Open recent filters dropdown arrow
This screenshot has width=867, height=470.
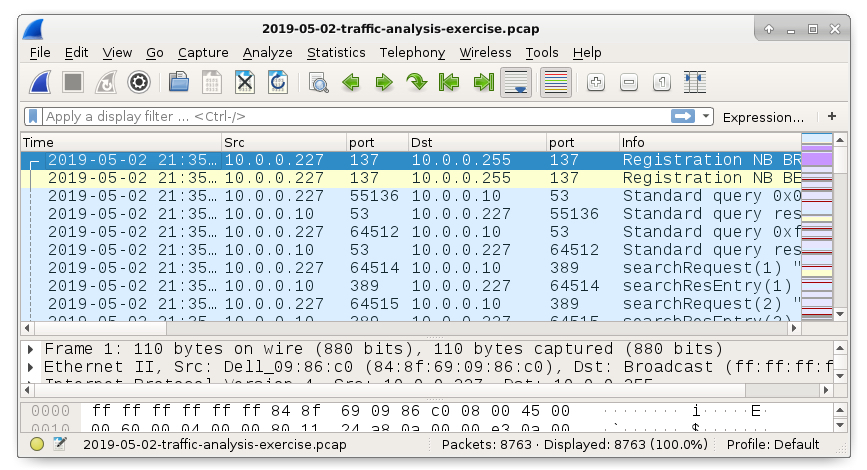pyautogui.click(x=706, y=116)
